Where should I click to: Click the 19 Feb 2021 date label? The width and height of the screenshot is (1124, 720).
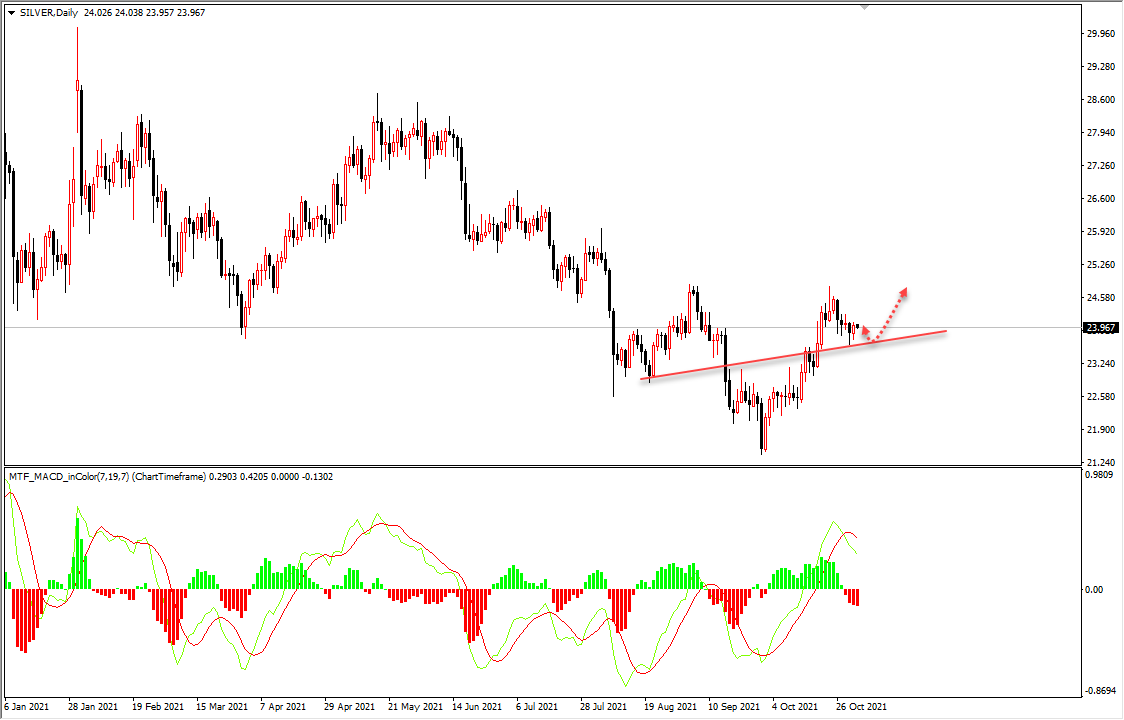(158, 706)
